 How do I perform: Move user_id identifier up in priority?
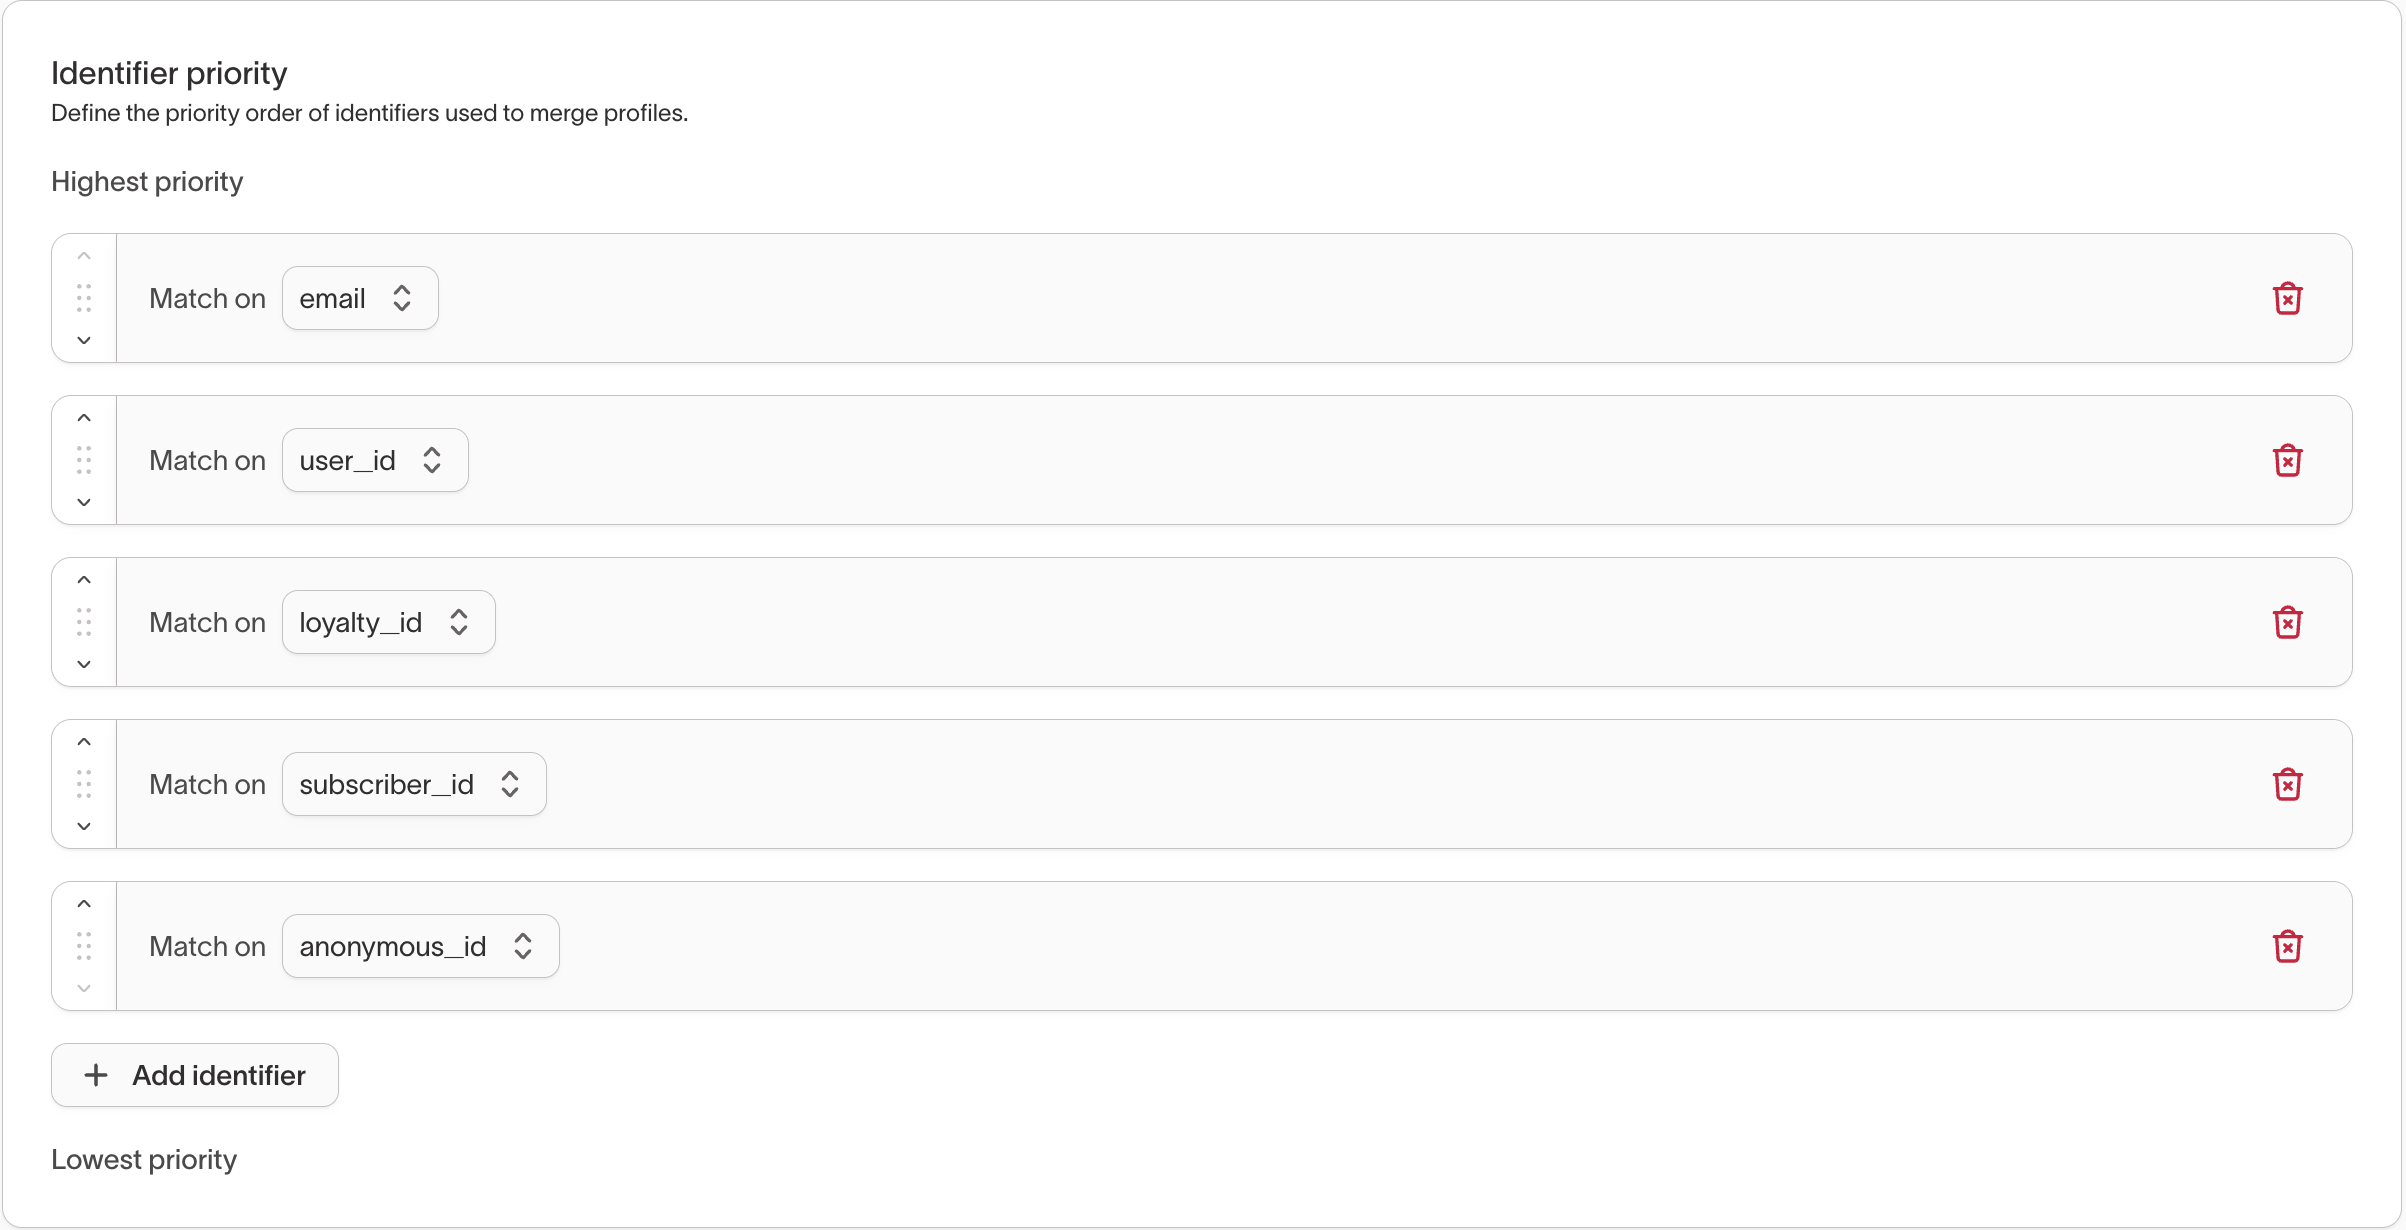coord(84,418)
